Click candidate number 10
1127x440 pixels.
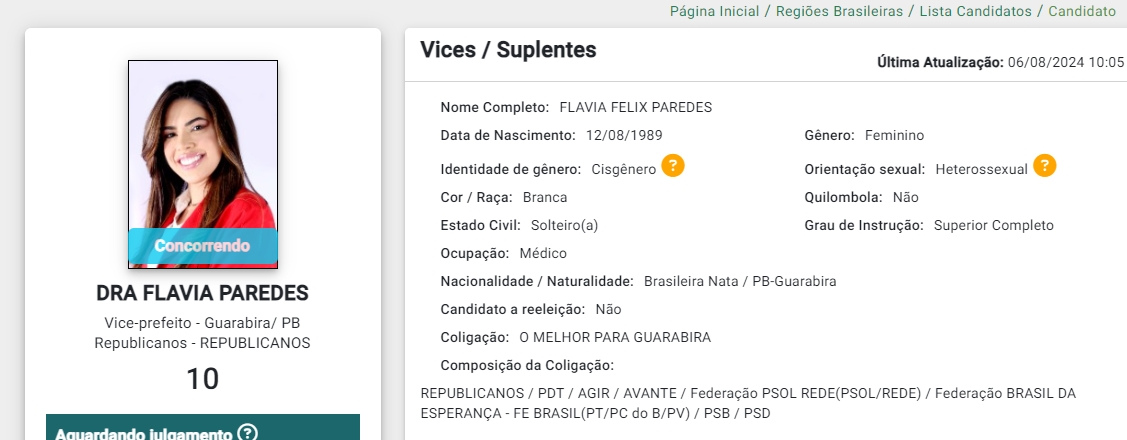pyautogui.click(x=203, y=379)
